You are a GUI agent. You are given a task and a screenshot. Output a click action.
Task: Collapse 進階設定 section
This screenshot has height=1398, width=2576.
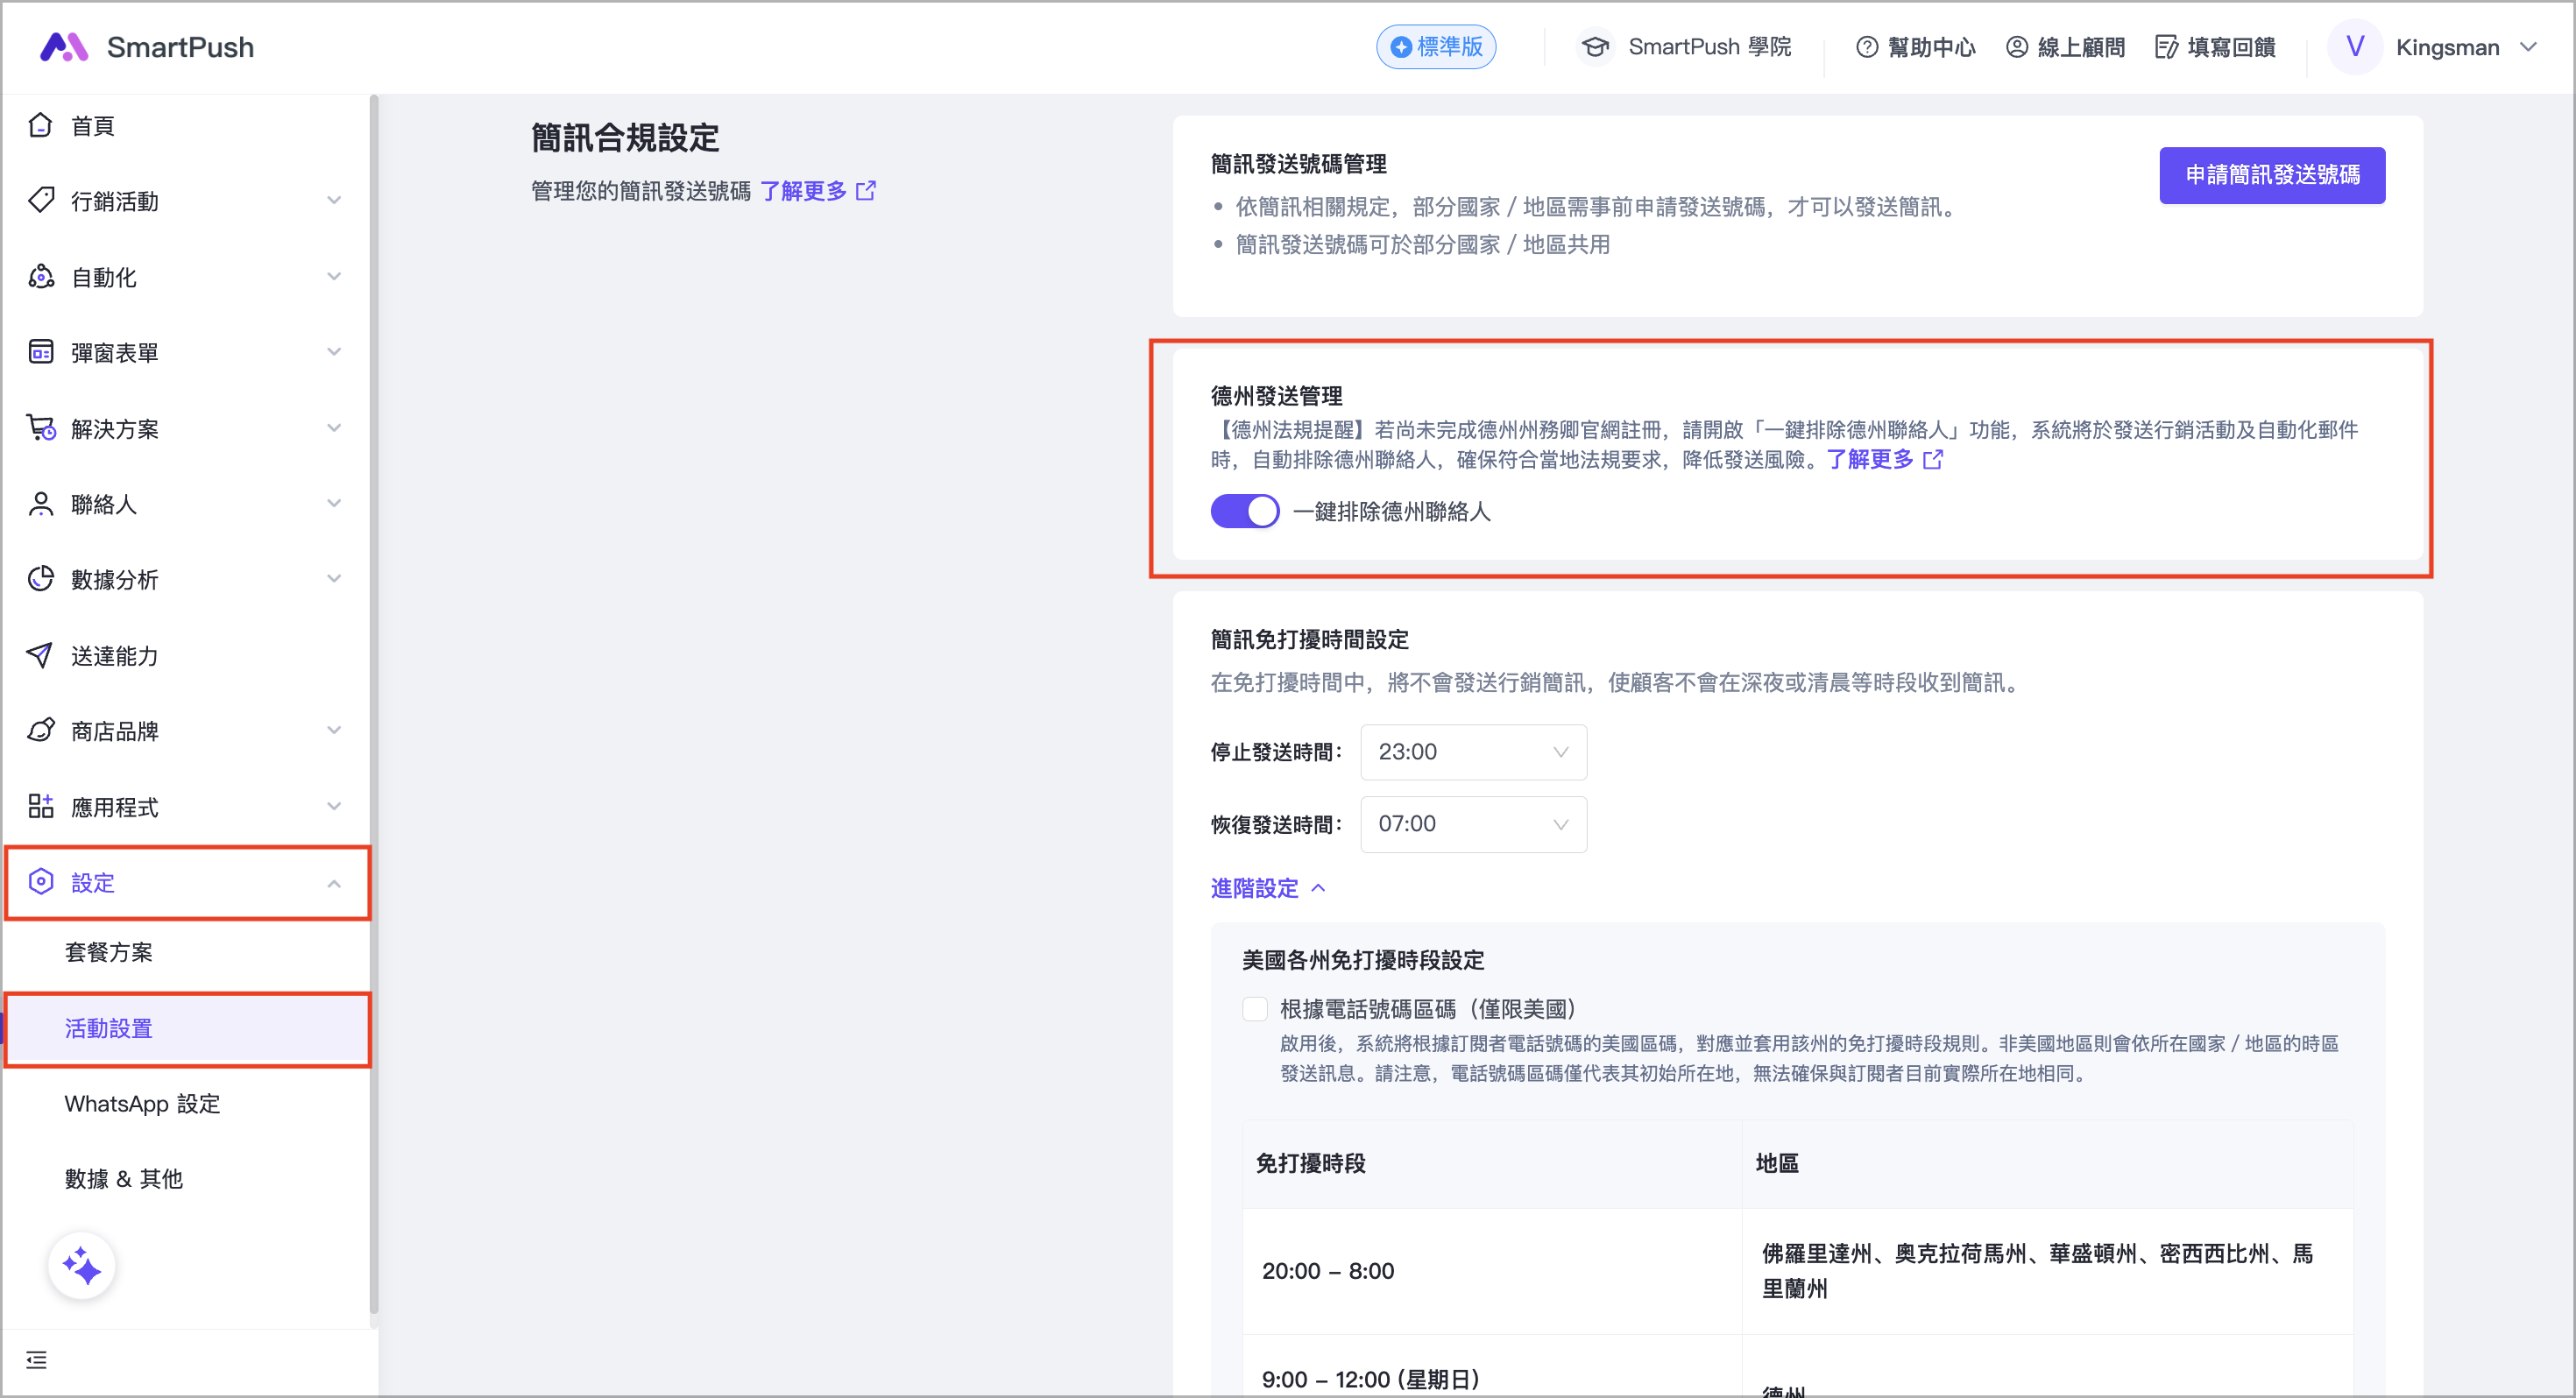point(1267,888)
